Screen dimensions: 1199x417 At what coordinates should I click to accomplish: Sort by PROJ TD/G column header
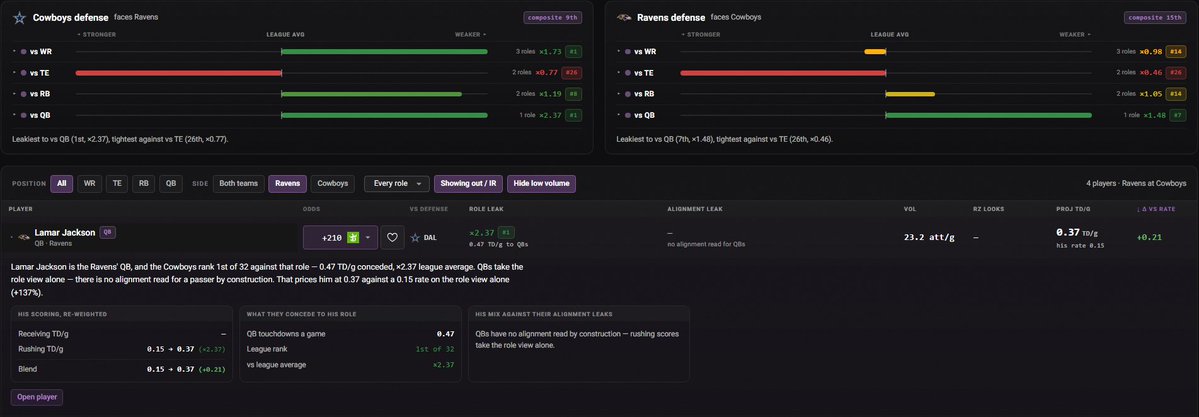(x=1073, y=209)
